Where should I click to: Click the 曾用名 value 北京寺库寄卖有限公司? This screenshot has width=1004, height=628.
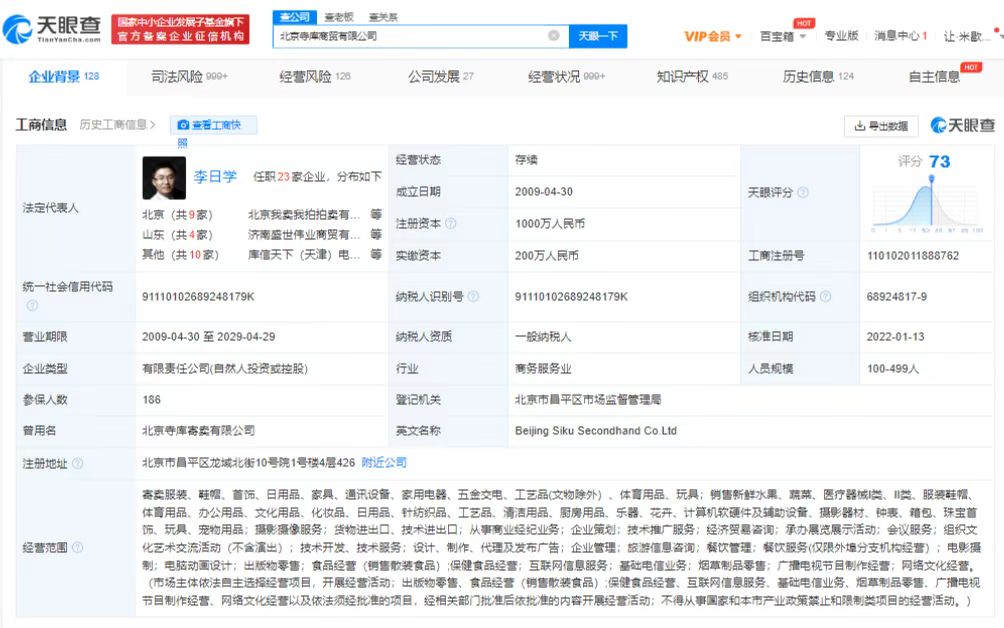point(198,430)
